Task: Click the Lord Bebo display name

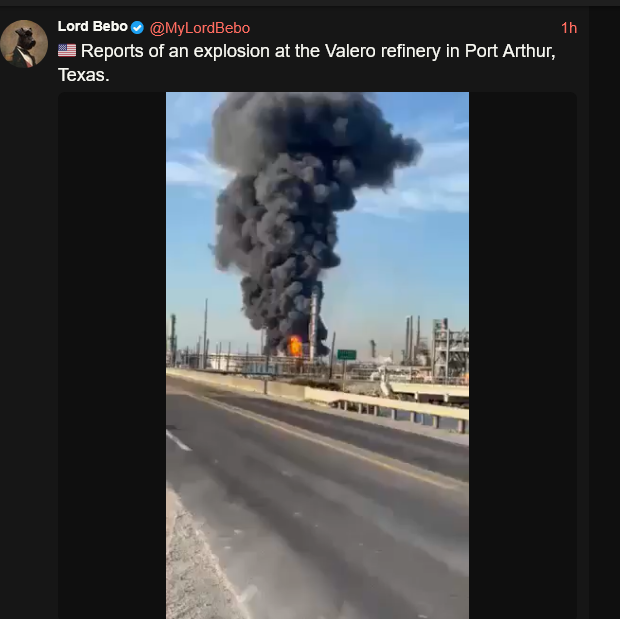Action: click(93, 27)
